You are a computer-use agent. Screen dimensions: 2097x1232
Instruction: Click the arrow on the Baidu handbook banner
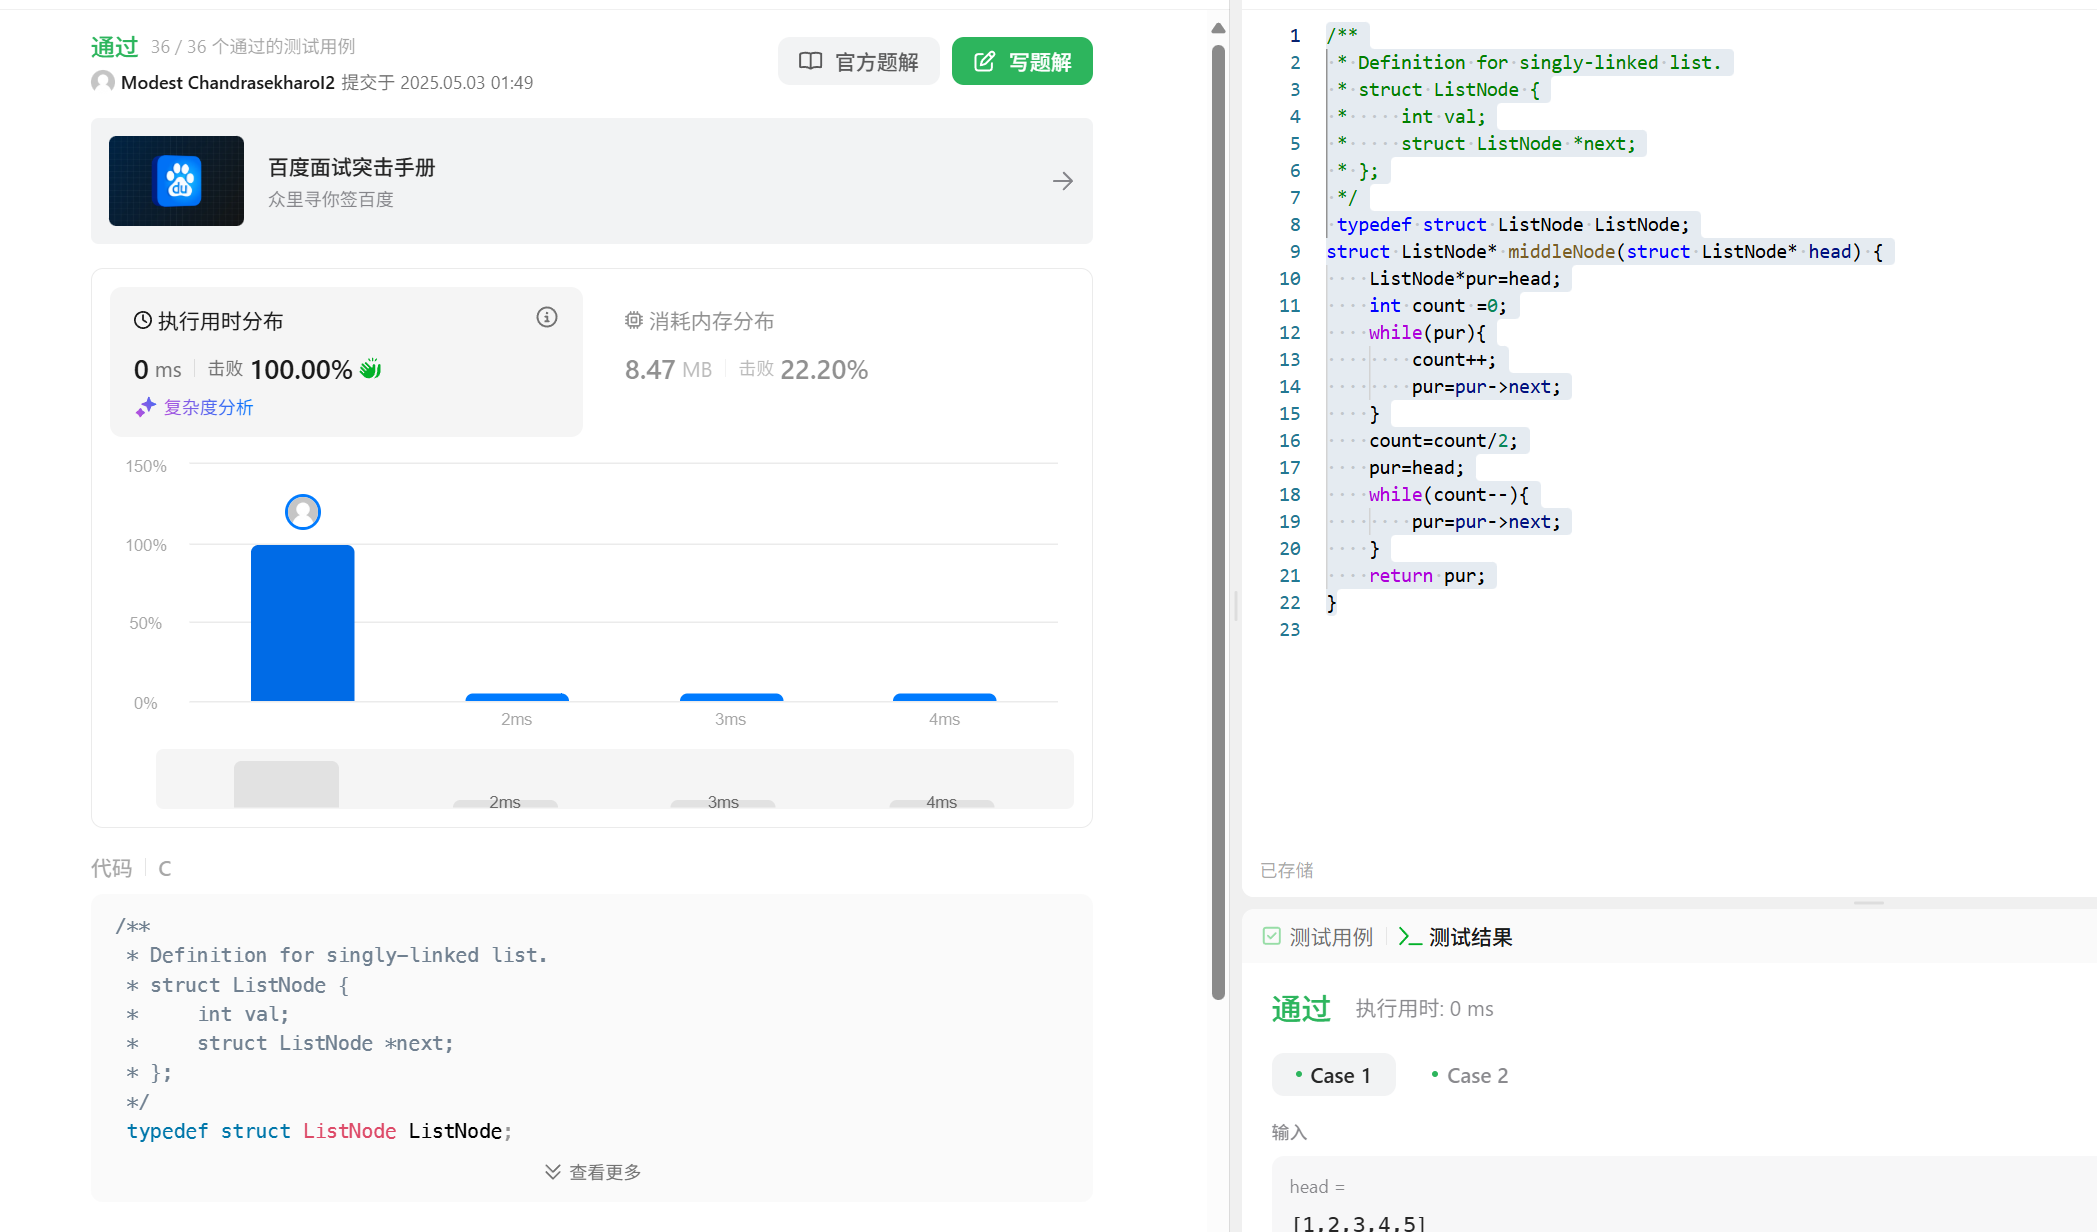click(x=1062, y=181)
